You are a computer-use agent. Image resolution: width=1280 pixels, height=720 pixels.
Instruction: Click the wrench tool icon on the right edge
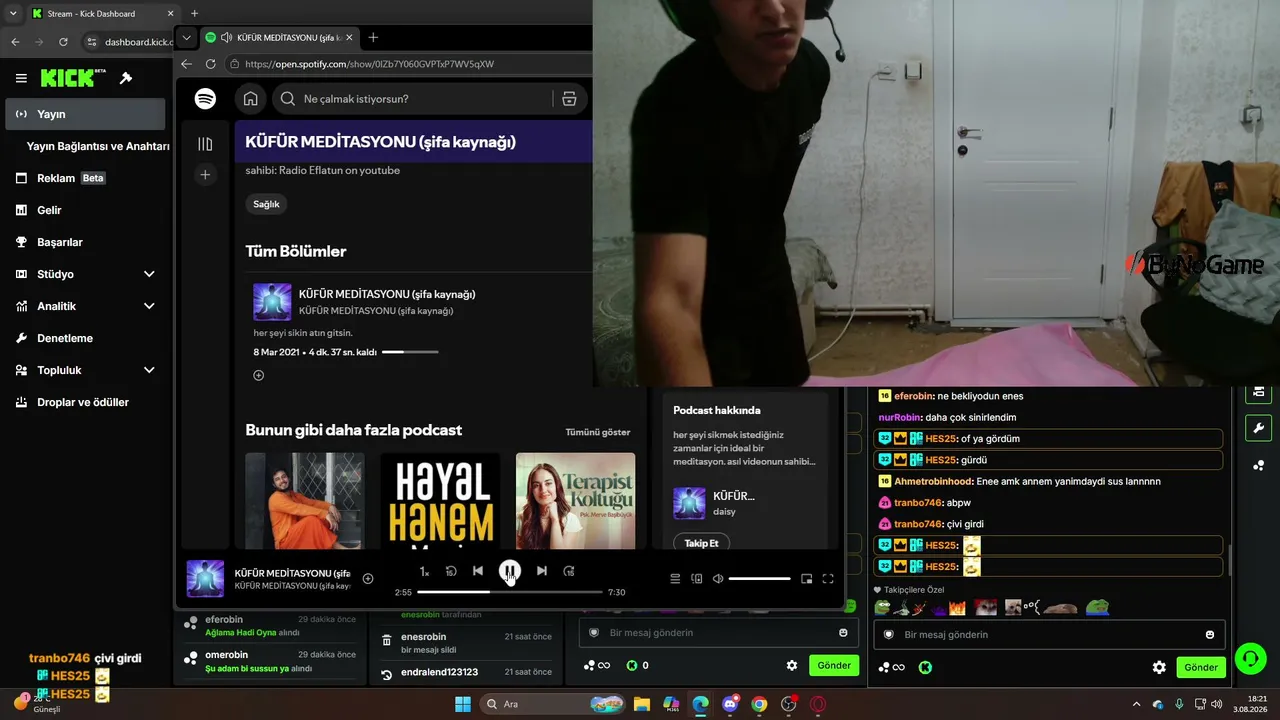1258,428
